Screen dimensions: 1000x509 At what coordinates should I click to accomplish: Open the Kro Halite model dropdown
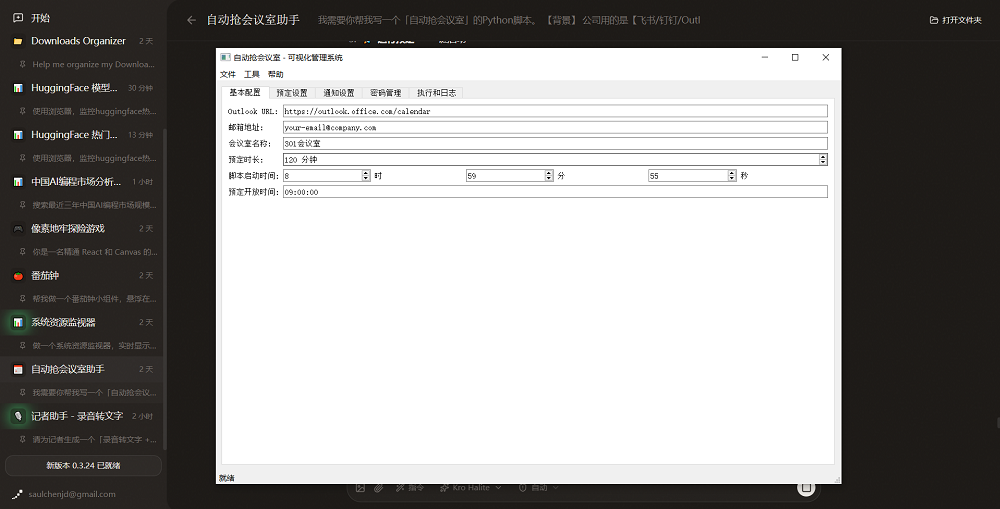click(x=471, y=488)
